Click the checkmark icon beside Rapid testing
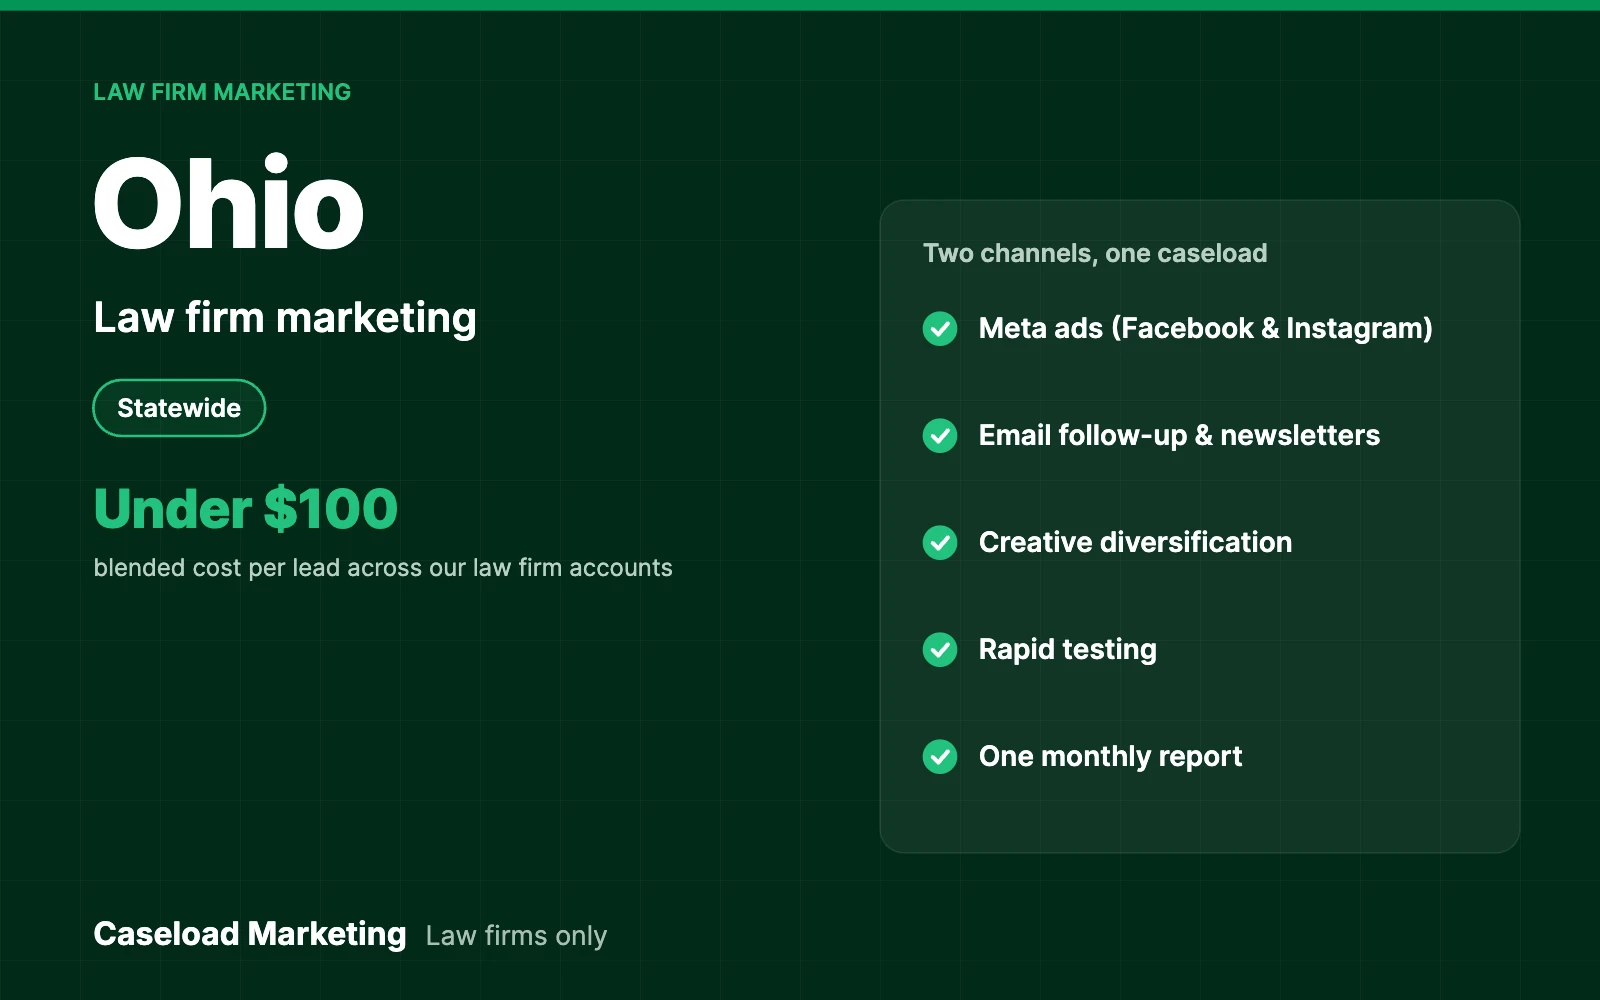 940,649
